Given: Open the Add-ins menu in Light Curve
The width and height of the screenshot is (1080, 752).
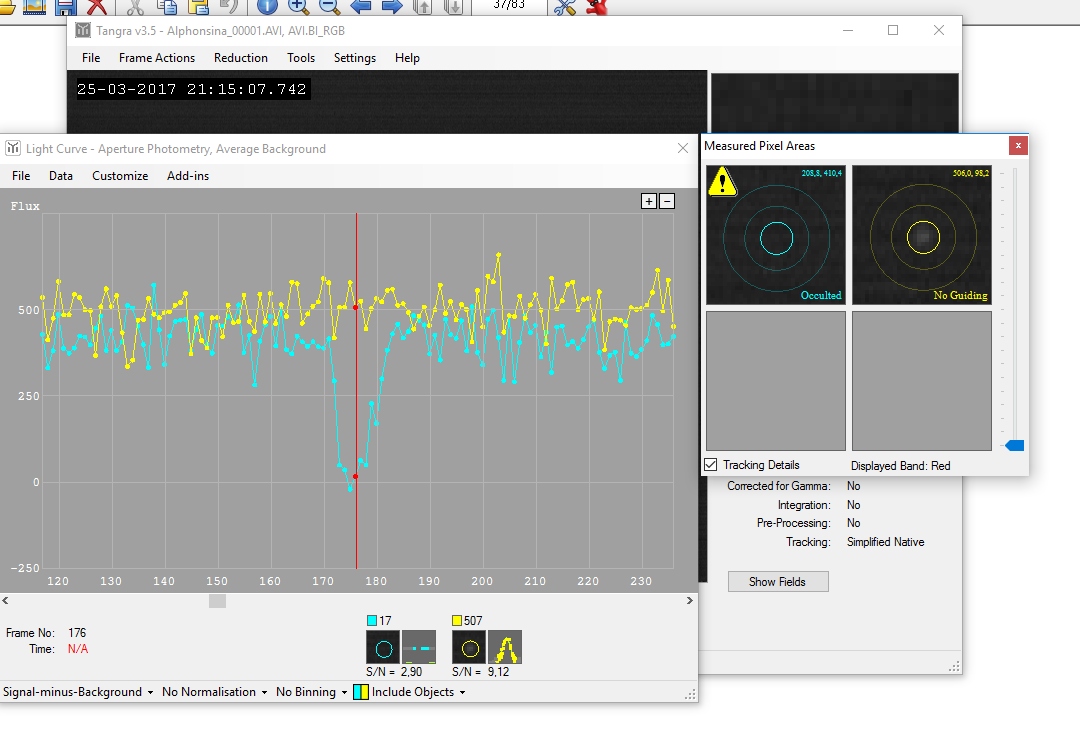Looking at the screenshot, I should click(187, 176).
